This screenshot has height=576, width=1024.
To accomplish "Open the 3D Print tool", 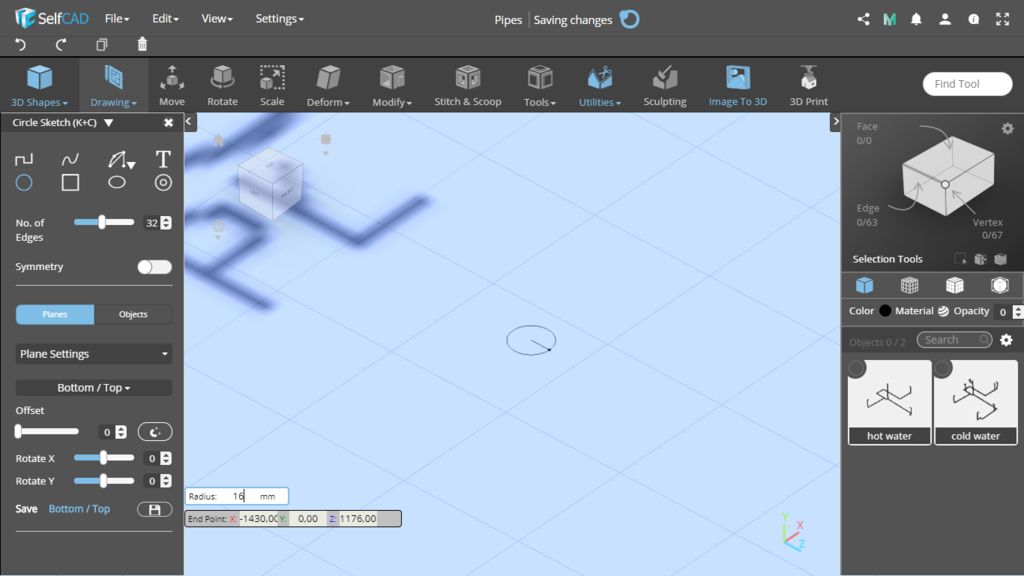I will 808,86.
